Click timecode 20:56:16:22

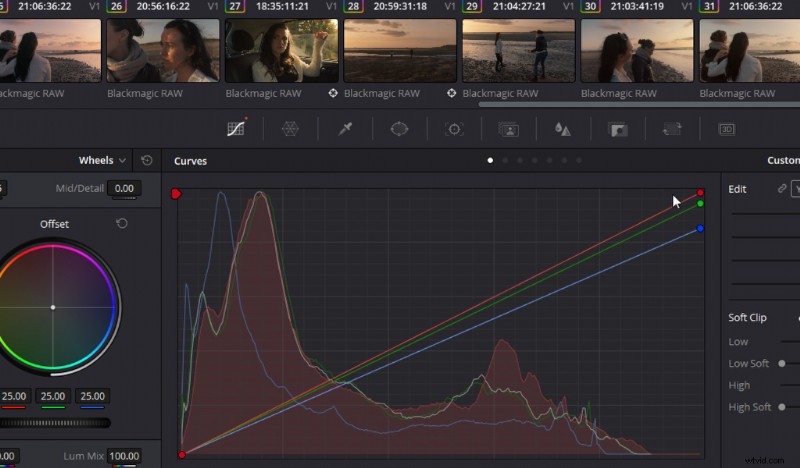(x=163, y=6)
